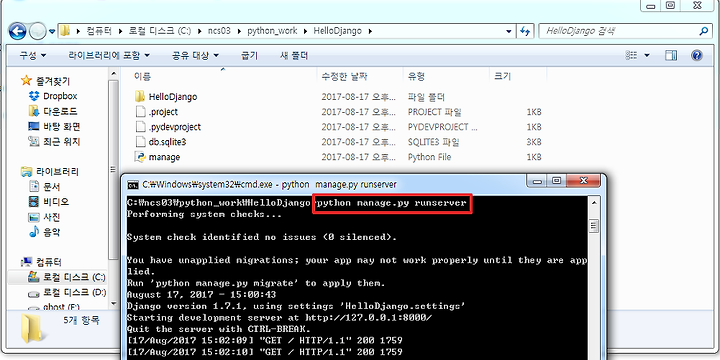Open the 공유 대상 menu
This screenshot has width=720, height=360.
pos(195,56)
